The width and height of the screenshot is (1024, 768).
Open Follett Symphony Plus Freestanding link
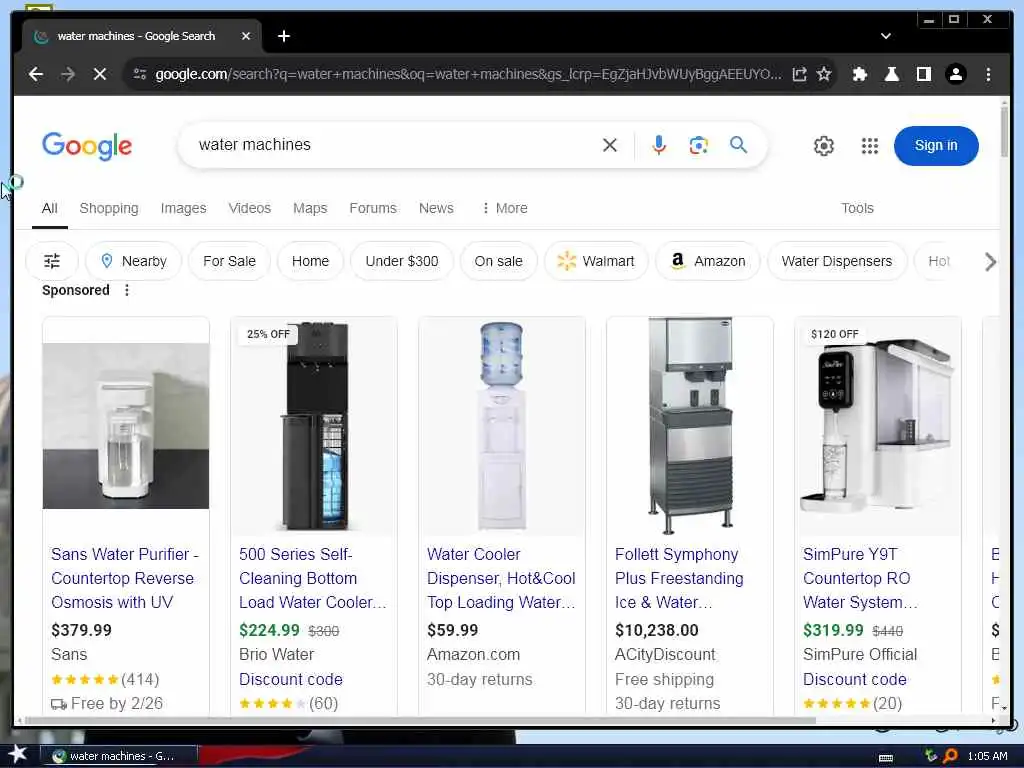[679, 579]
